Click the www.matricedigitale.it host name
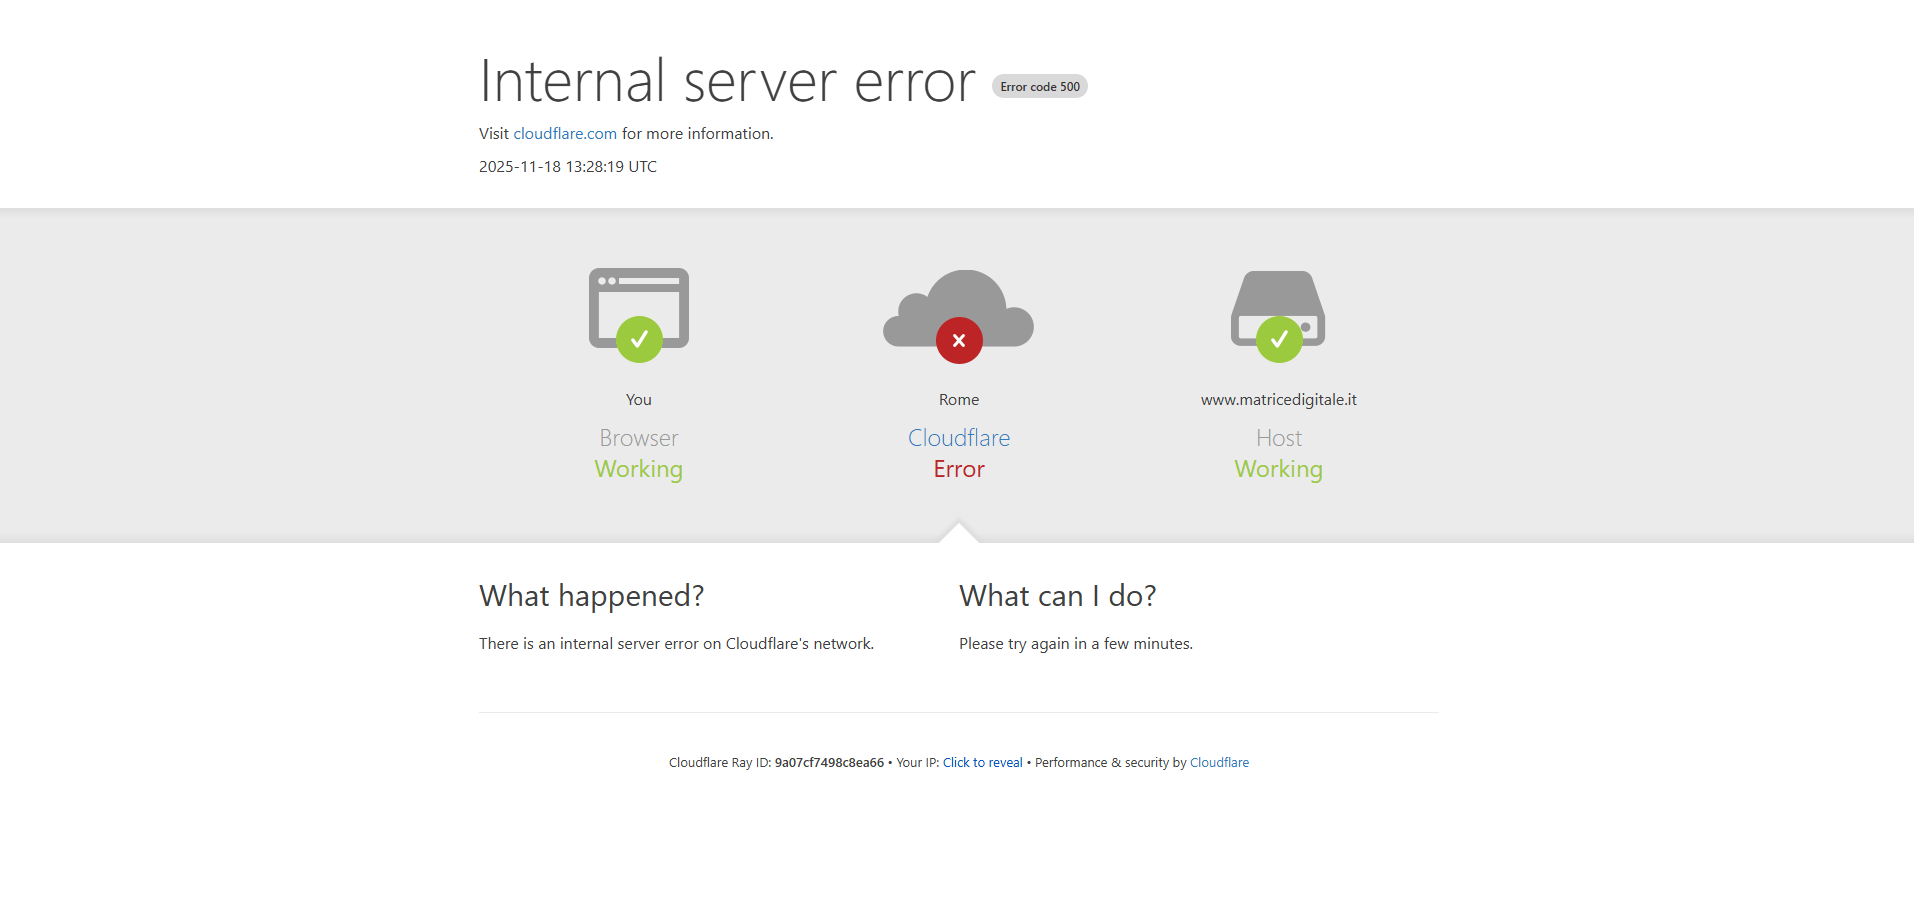1914x906 pixels. point(1278,400)
